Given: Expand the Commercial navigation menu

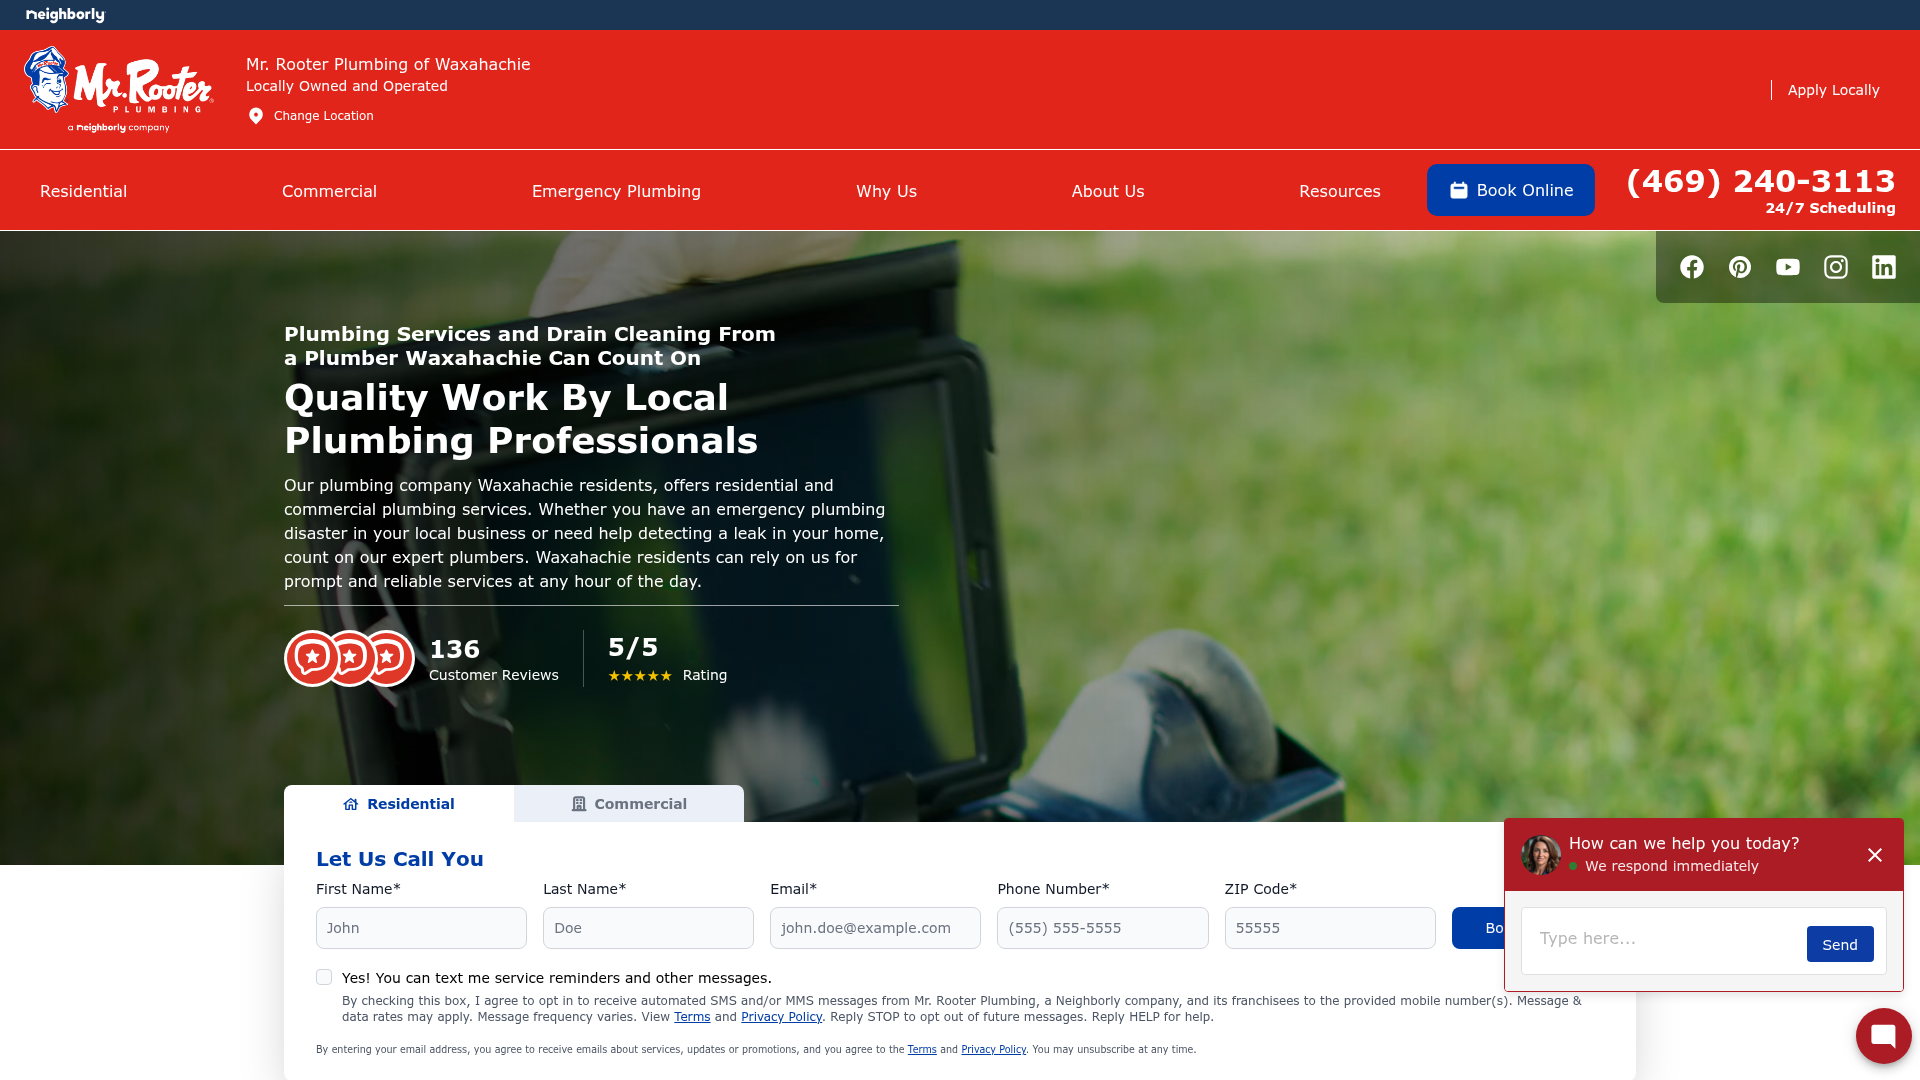Looking at the screenshot, I should [x=329, y=191].
